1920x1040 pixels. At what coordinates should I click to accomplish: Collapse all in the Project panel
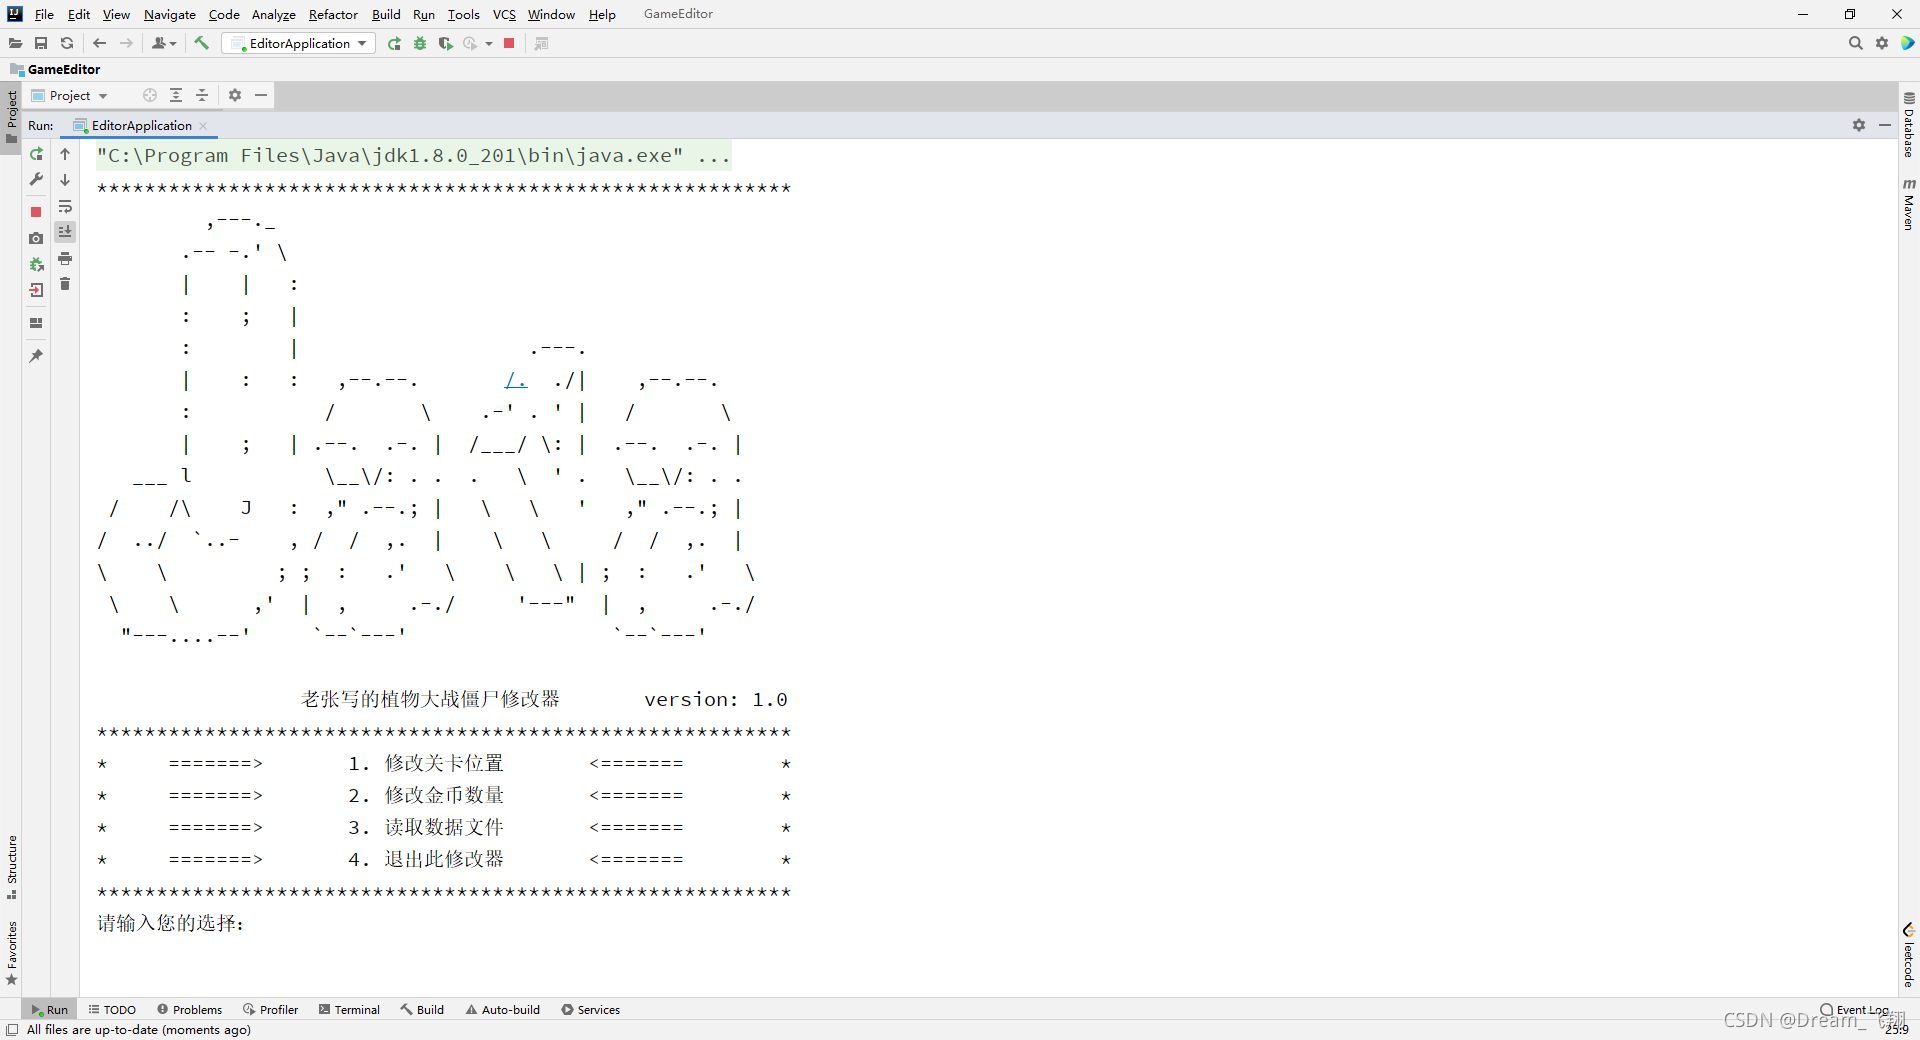point(202,95)
